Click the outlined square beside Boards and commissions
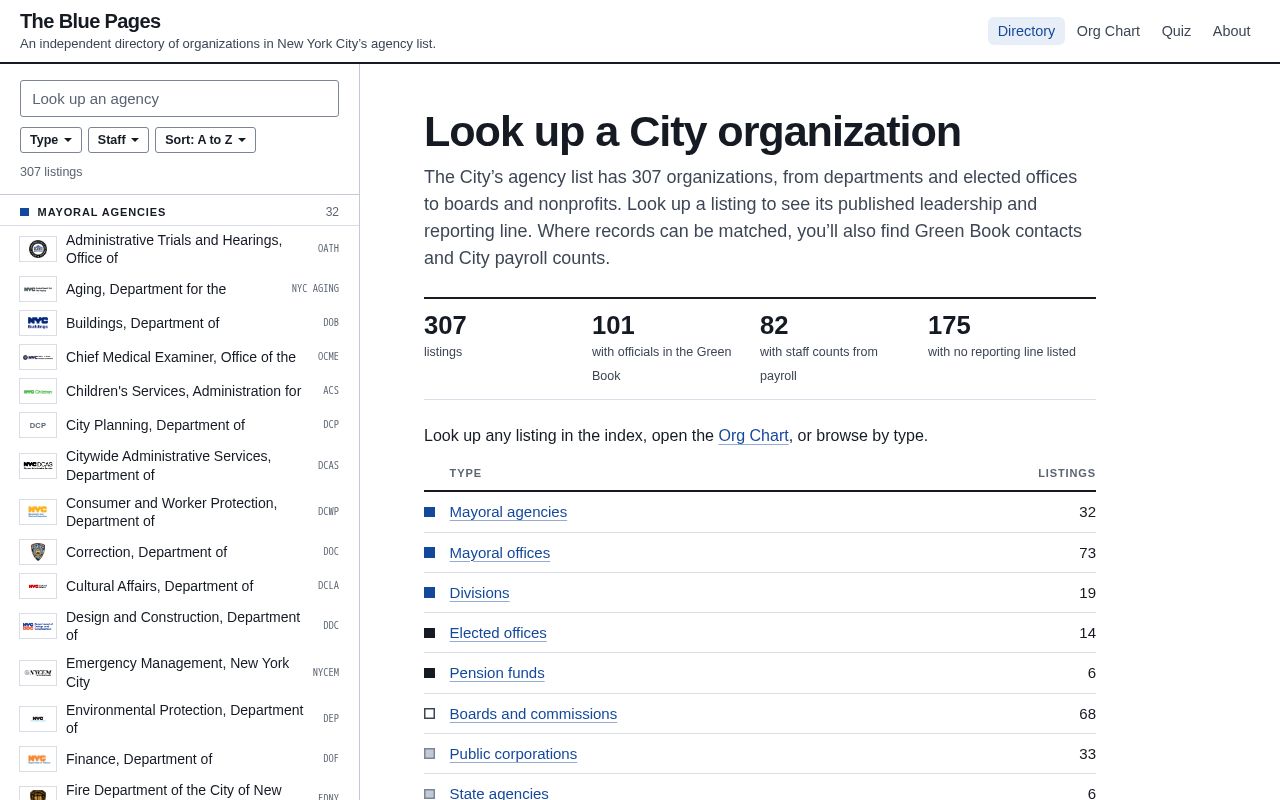 [429, 714]
